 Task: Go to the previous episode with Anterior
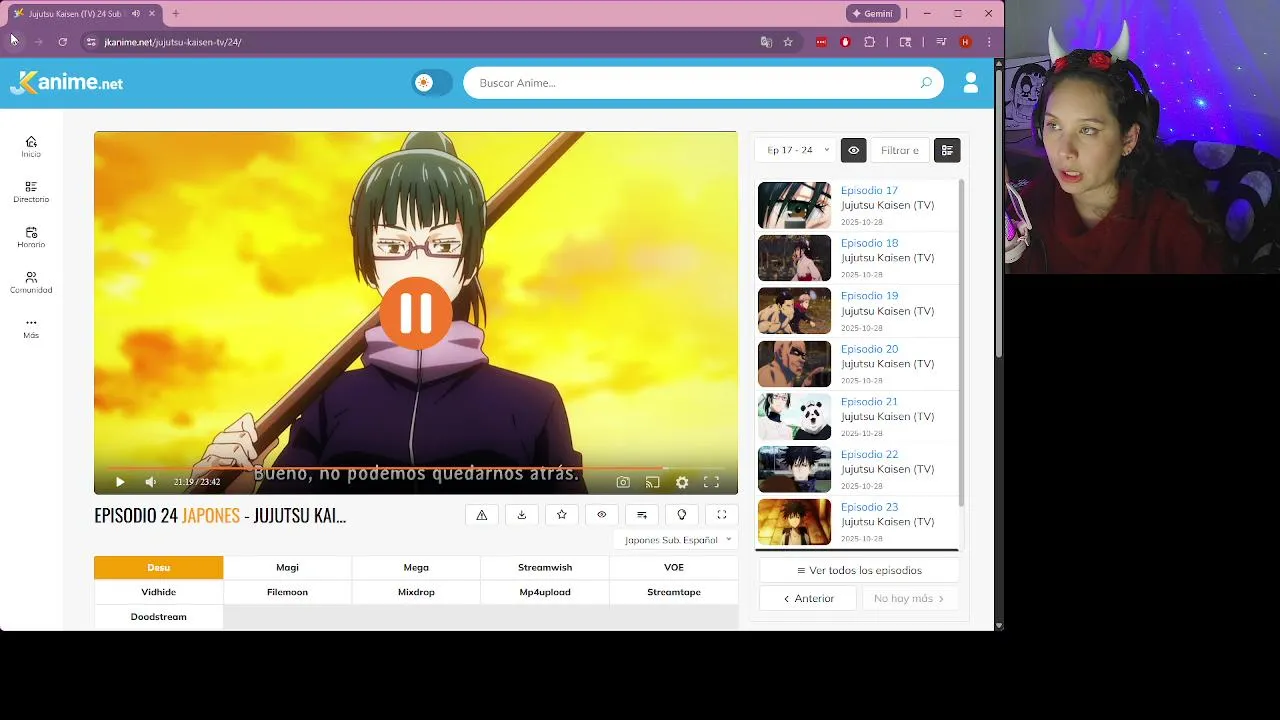pyautogui.click(x=808, y=598)
